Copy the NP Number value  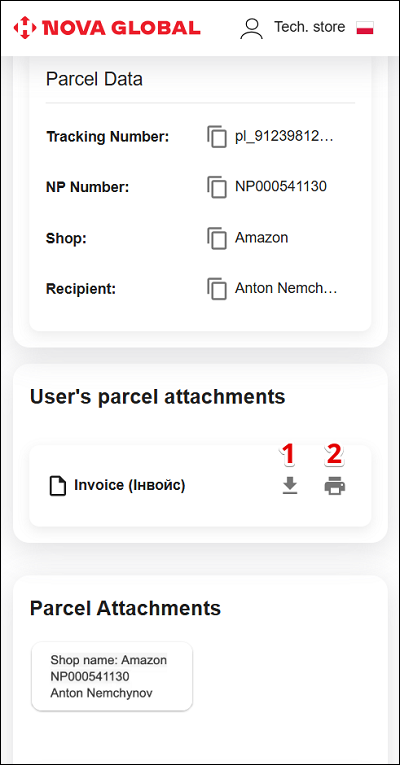pos(217,187)
